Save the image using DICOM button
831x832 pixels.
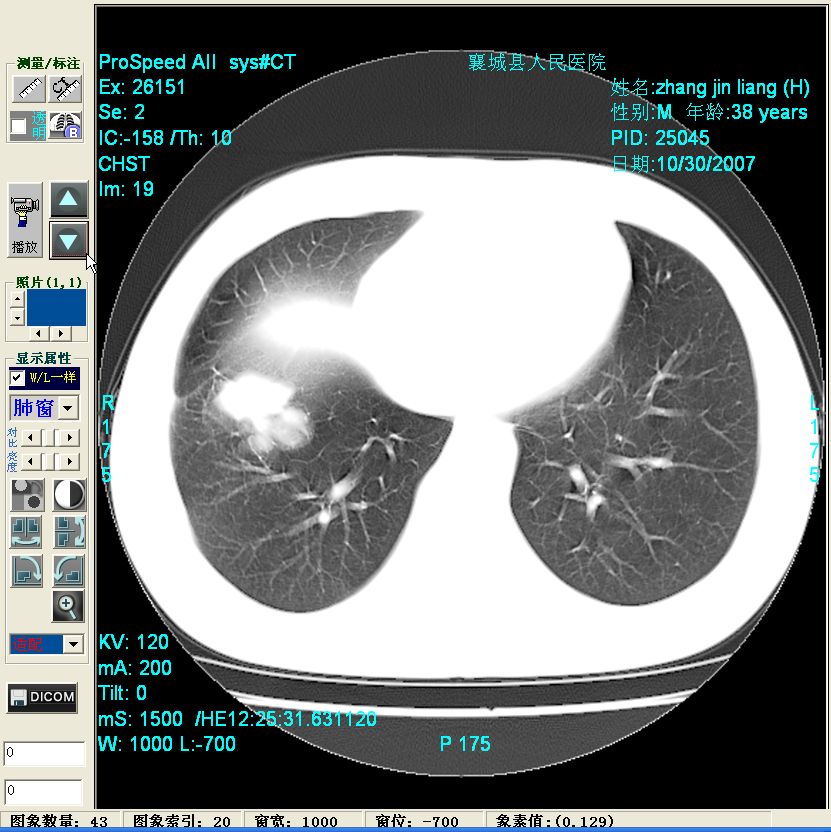43,698
